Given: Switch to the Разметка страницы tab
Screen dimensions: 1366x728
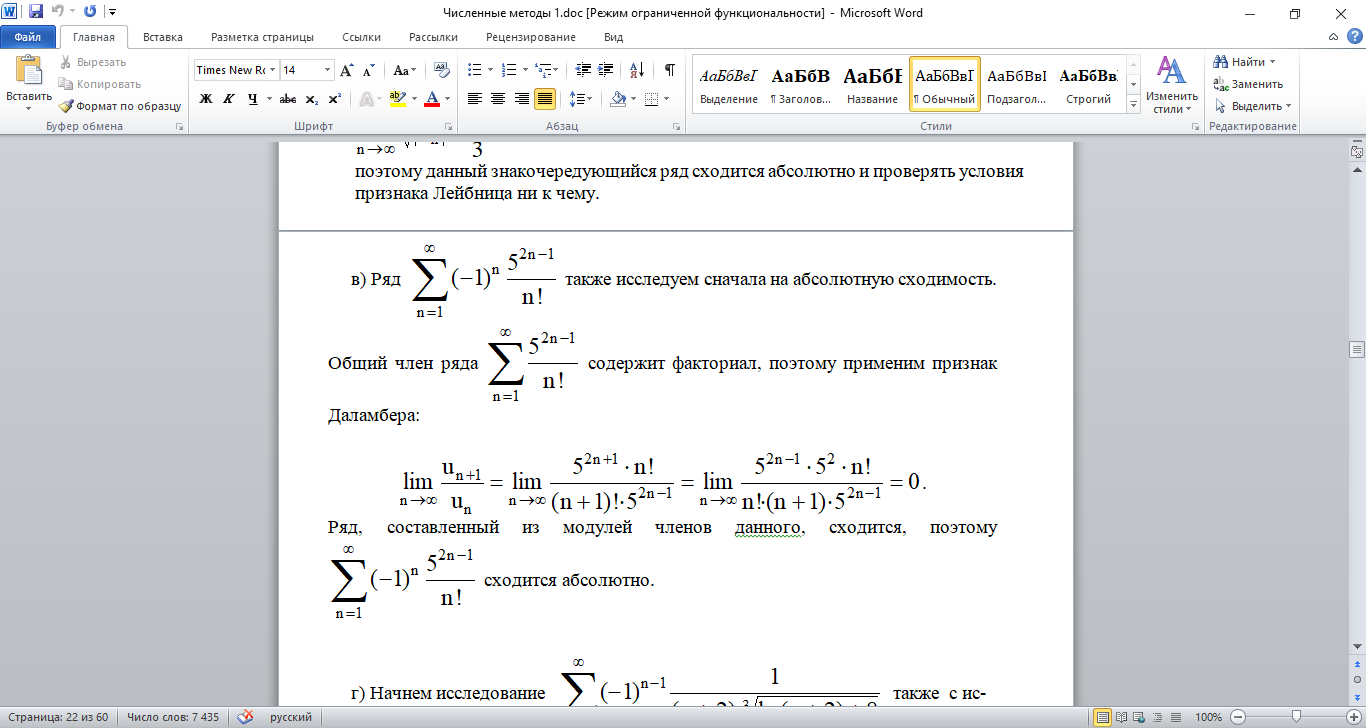Looking at the screenshot, I should coord(262,37).
